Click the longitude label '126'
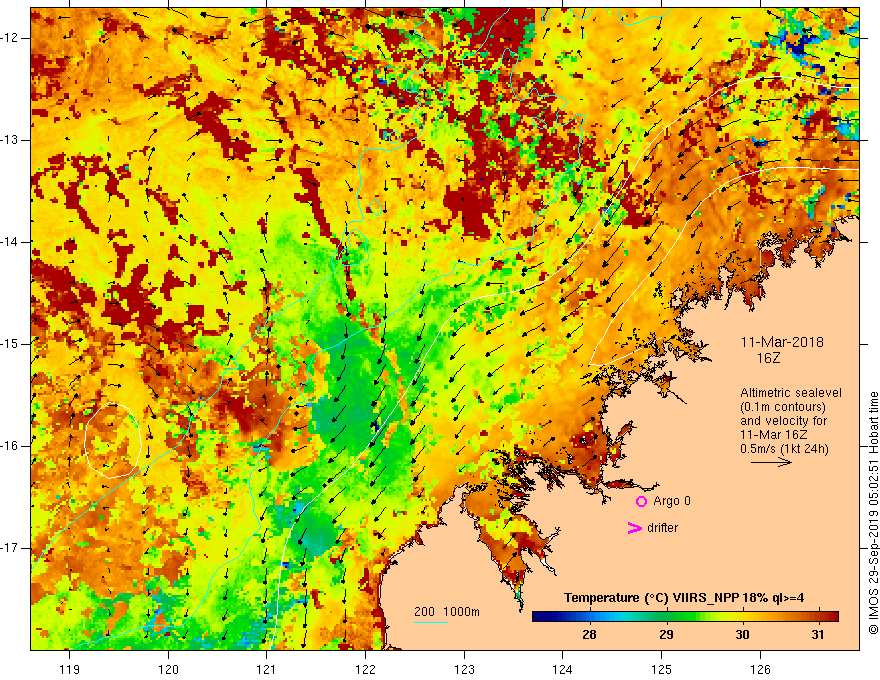 [760, 669]
